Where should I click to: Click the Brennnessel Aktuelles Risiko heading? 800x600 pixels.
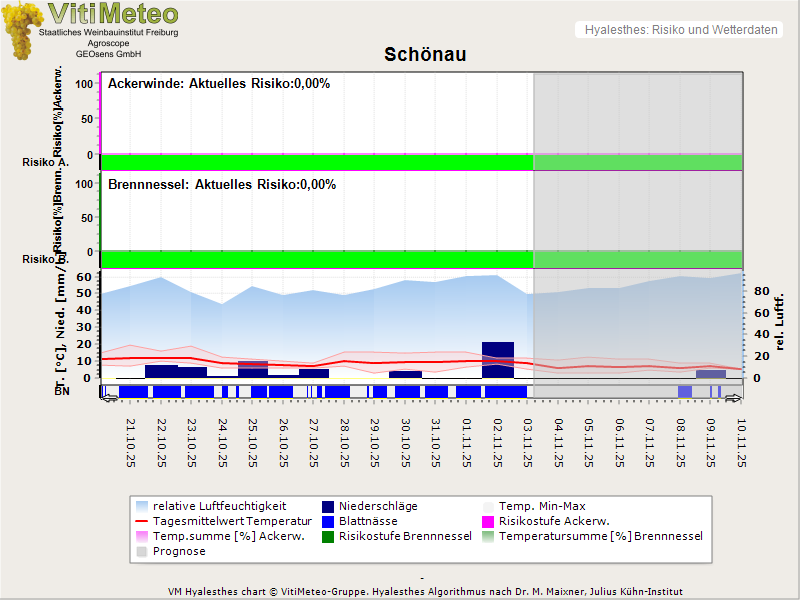[222, 185]
